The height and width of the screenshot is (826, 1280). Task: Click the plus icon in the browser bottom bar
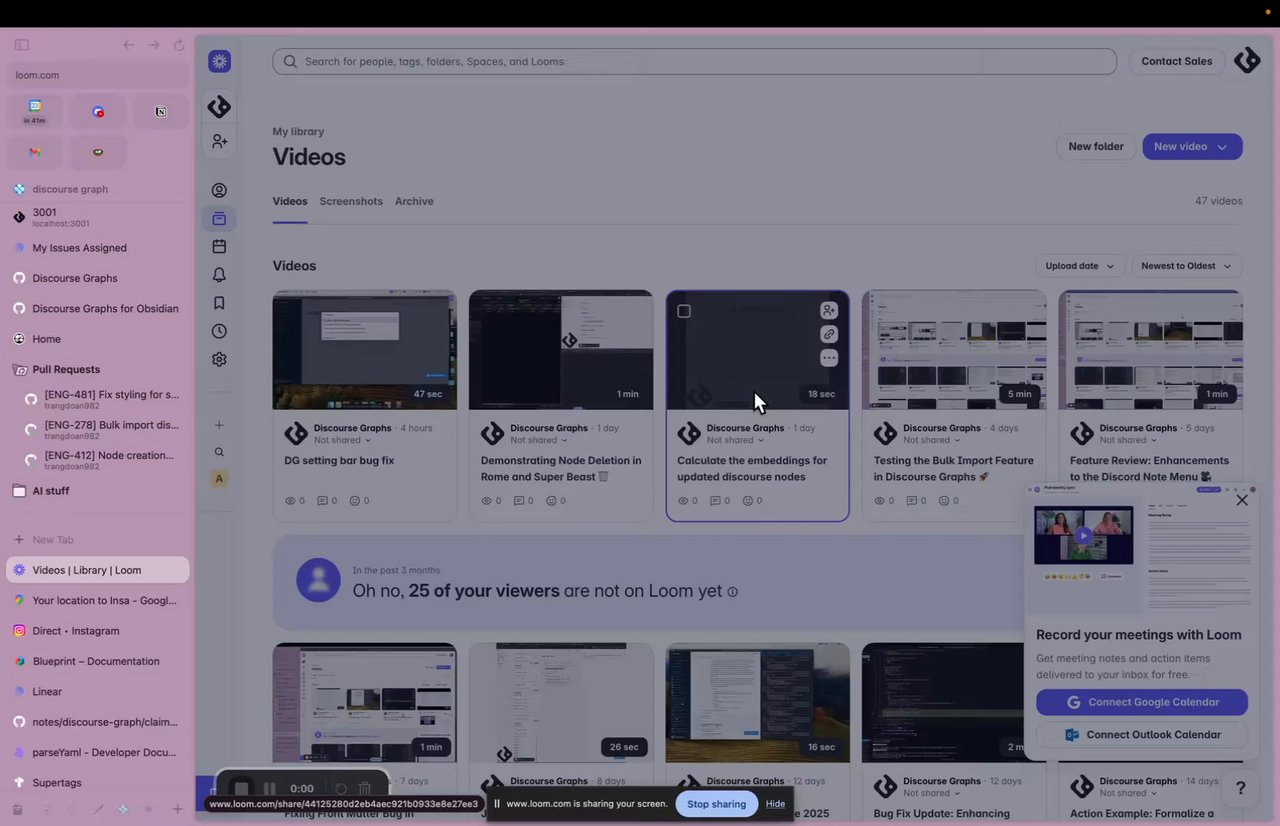(x=177, y=809)
